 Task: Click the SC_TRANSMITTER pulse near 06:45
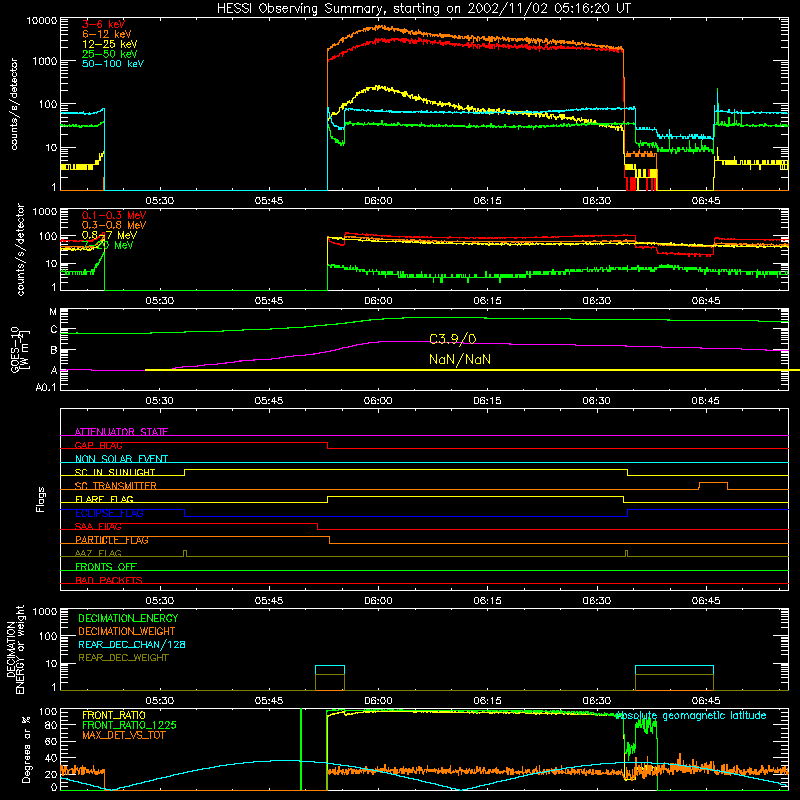[x=713, y=483]
